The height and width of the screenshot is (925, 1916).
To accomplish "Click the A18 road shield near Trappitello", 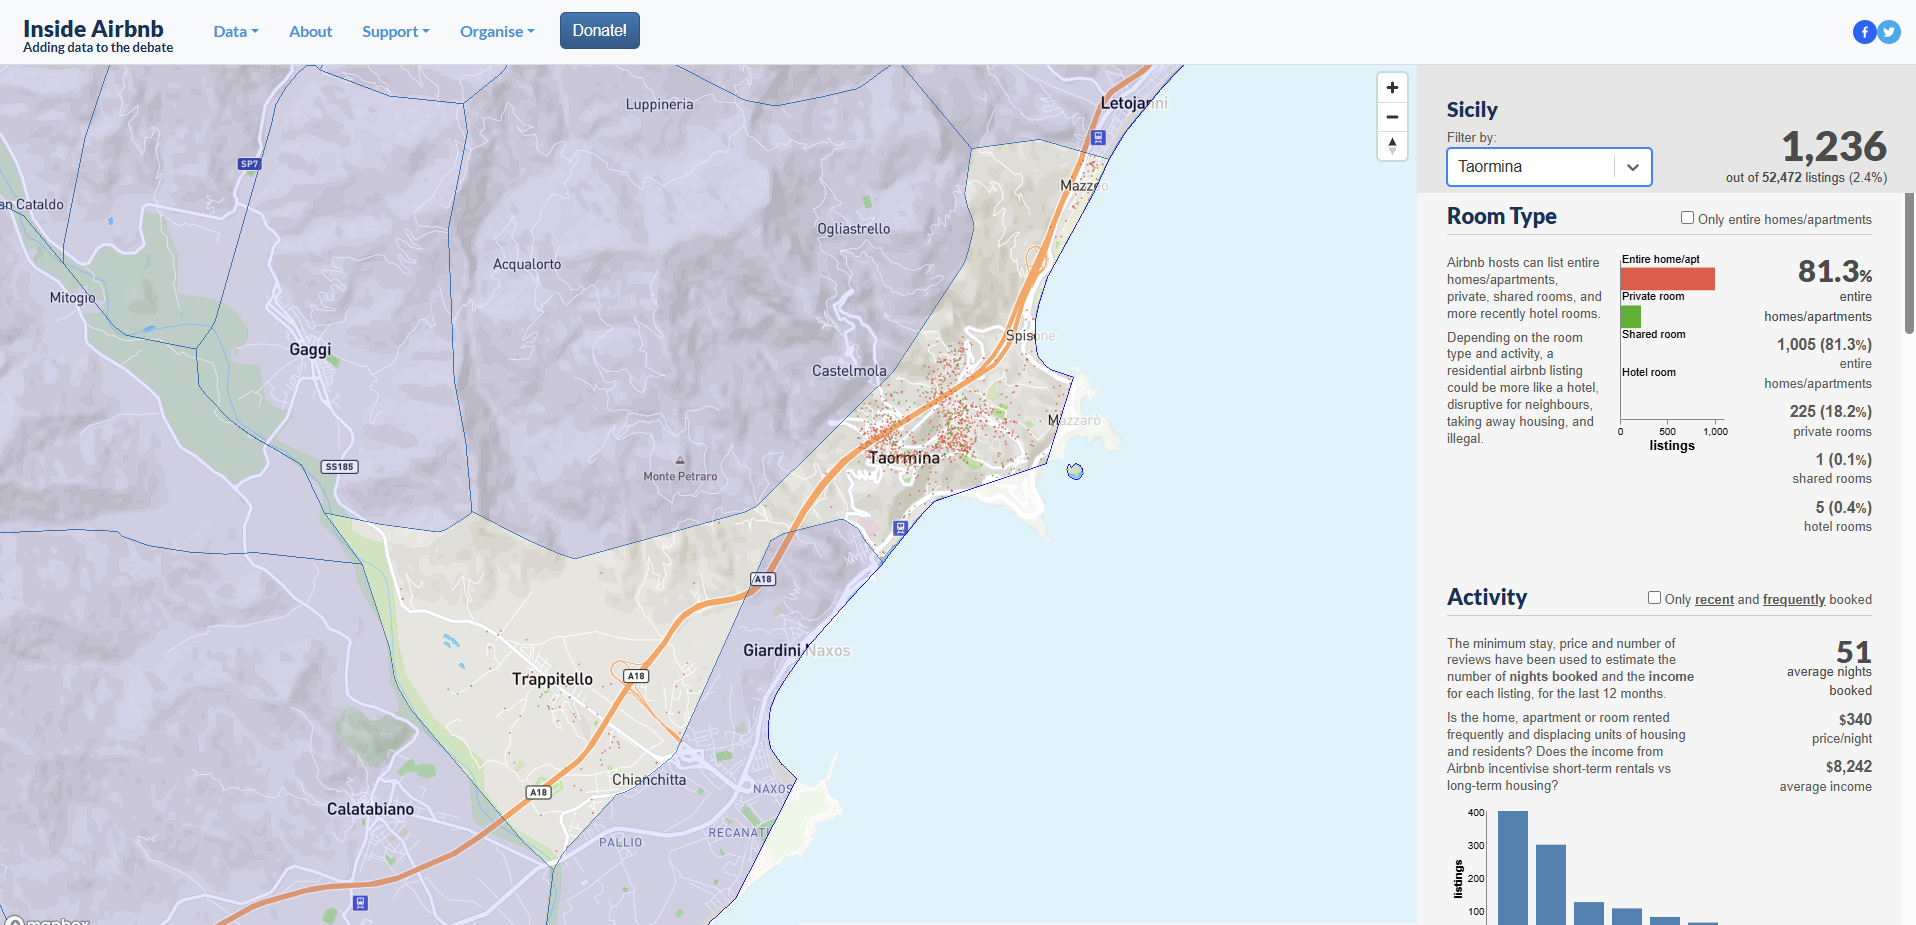I will [636, 676].
